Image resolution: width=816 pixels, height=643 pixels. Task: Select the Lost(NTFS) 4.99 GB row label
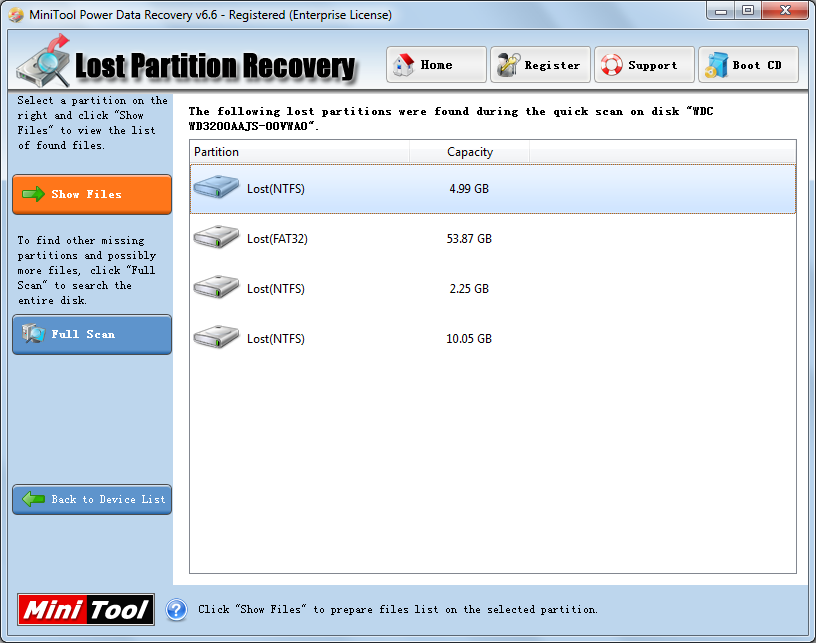coord(276,189)
